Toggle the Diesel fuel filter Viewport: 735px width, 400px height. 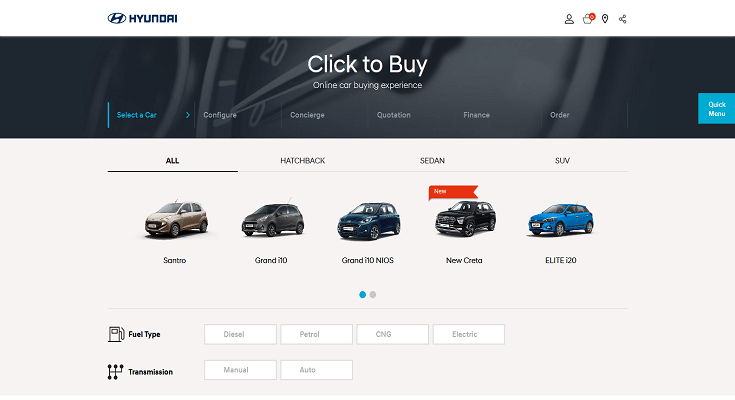click(x=240, y=334)
